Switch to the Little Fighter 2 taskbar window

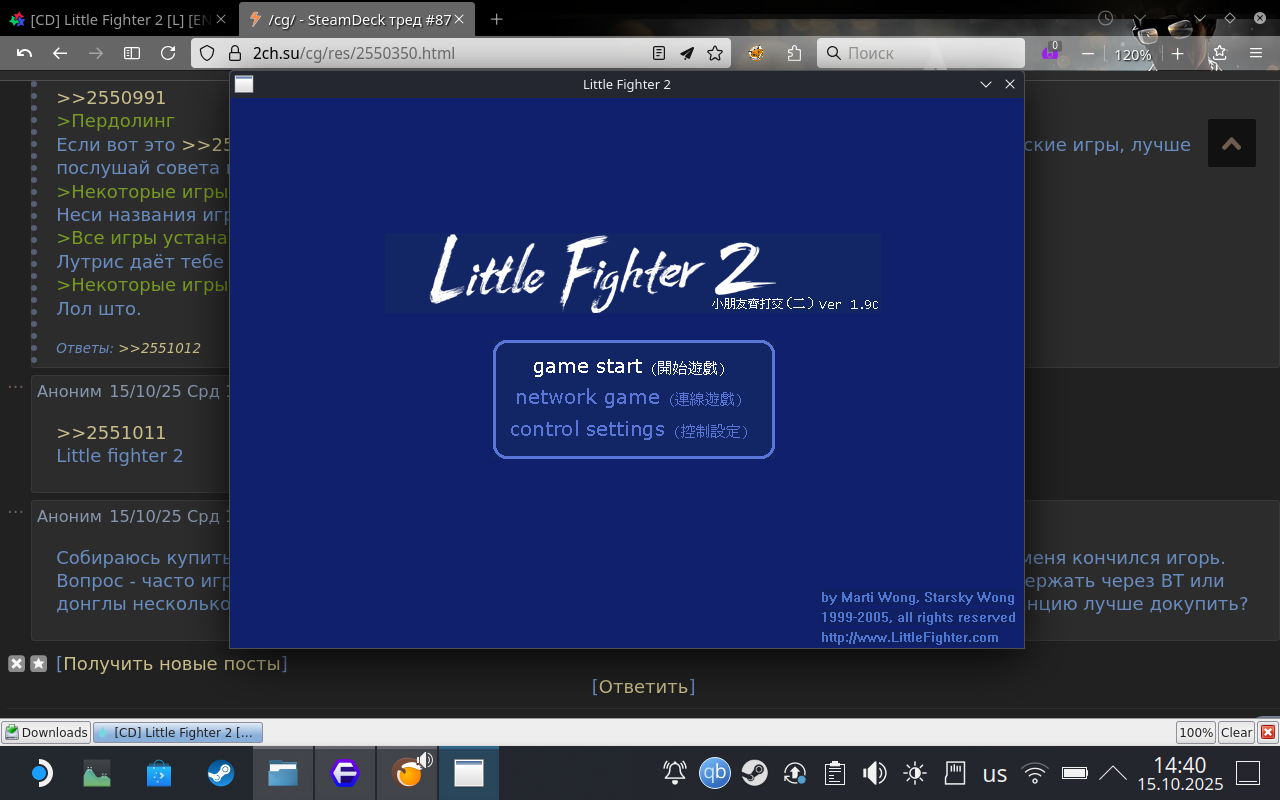pyautogui.click(x=469, y=773)
